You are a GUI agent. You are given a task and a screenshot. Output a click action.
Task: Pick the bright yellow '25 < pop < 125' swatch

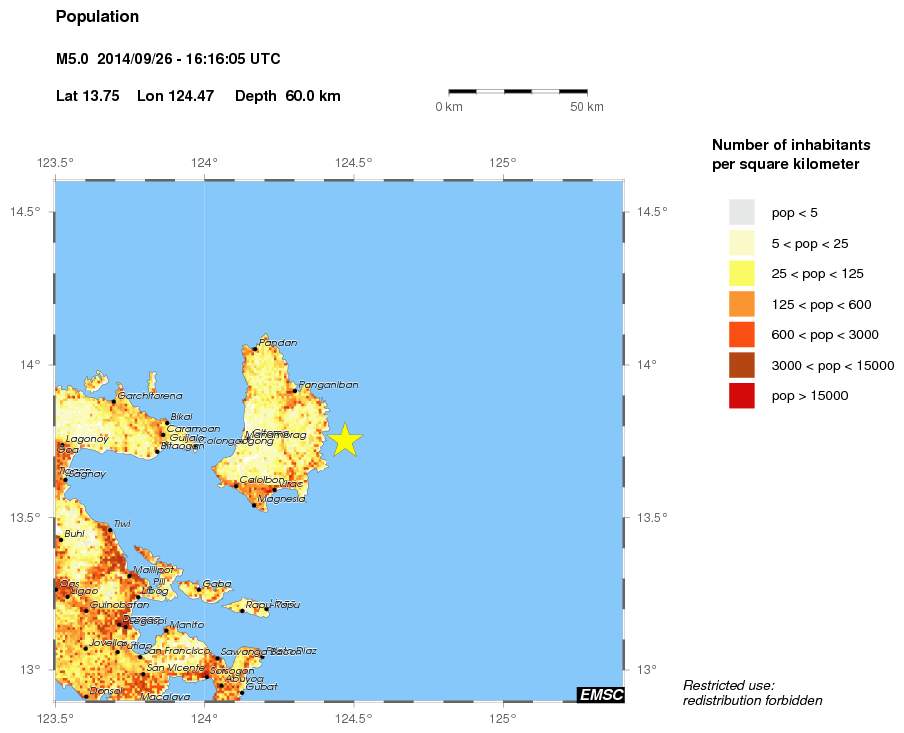point(741,273)
